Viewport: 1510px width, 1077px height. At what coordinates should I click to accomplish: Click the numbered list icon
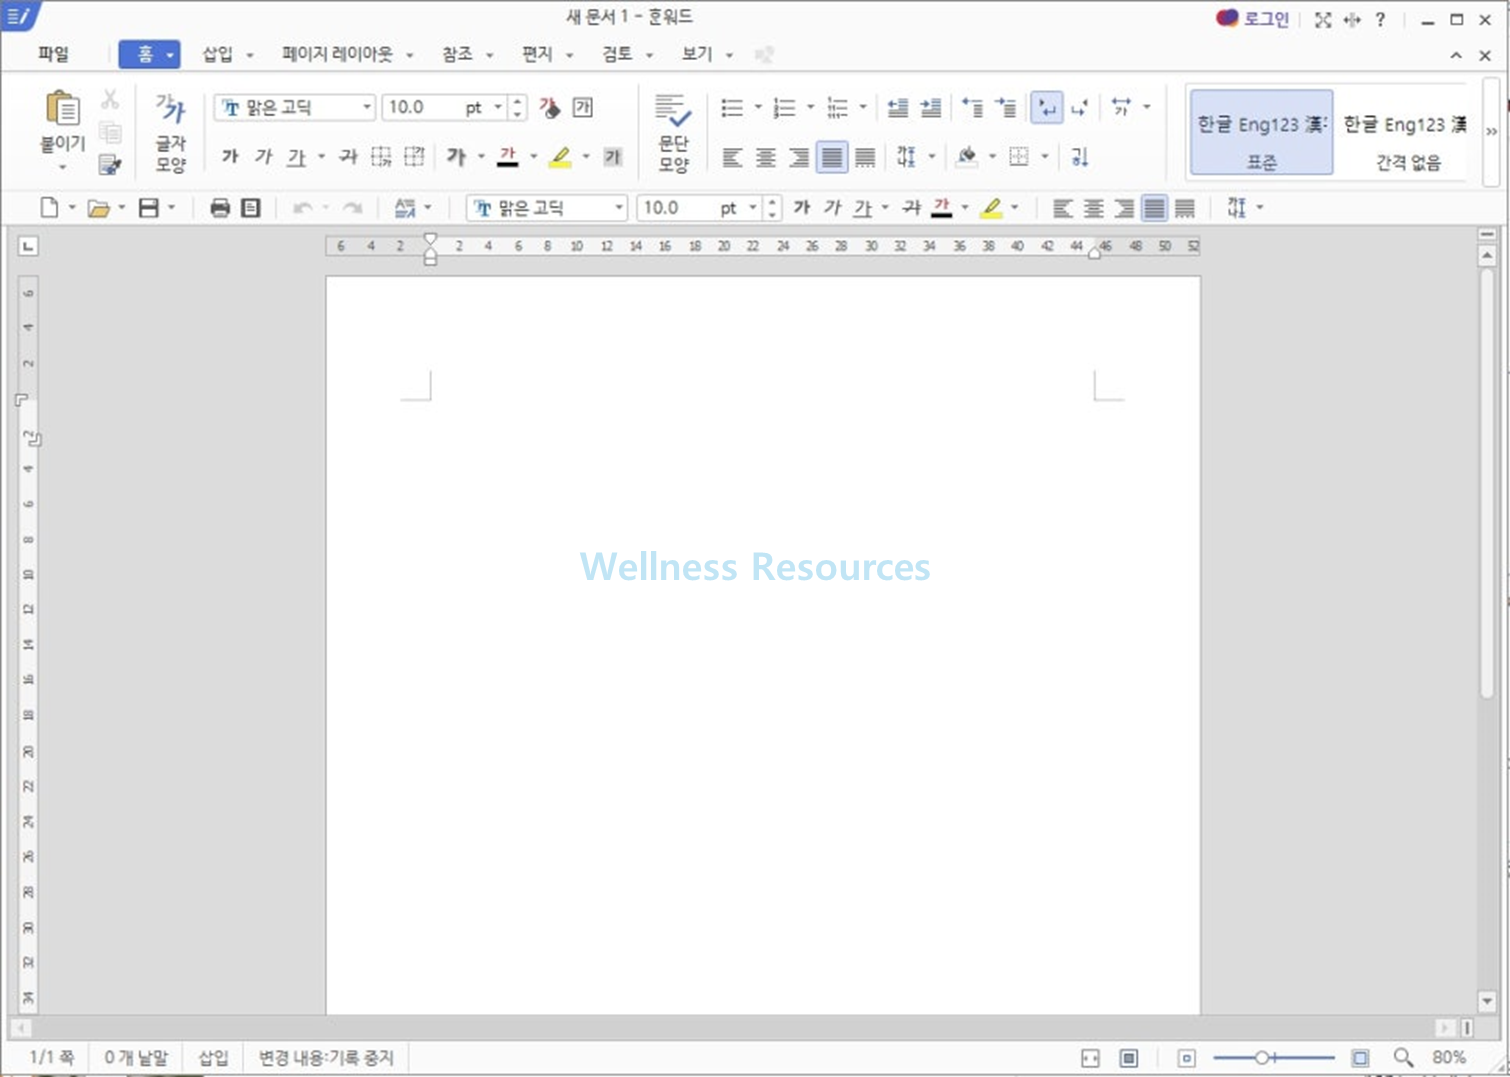[785, 107]
